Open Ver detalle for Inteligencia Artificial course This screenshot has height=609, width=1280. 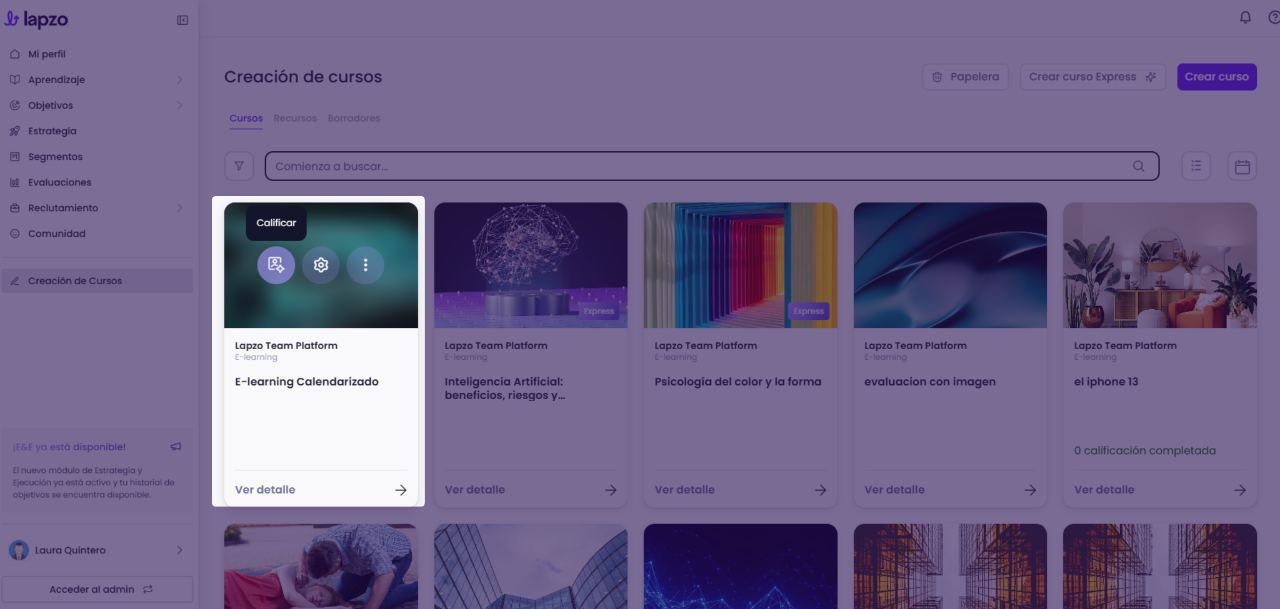coord(475,490)
